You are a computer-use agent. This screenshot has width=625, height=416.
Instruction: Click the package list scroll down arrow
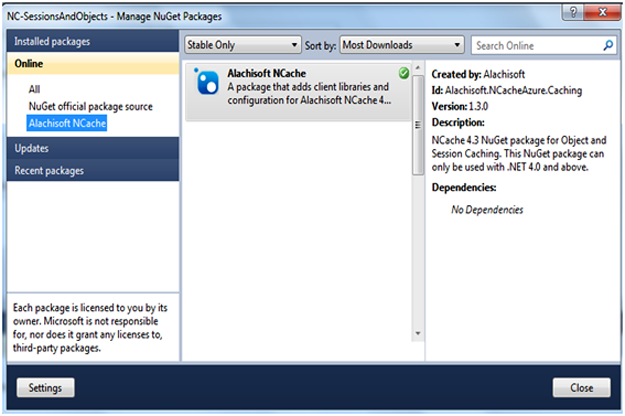[x=418, y=334]
